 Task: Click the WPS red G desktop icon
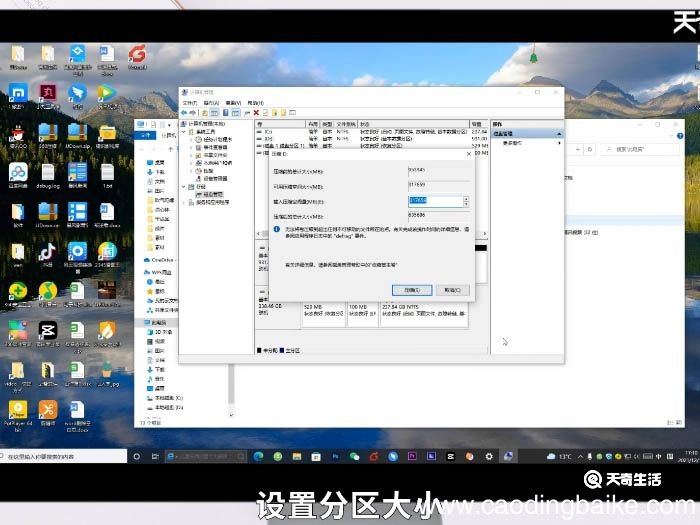(138, 57)
